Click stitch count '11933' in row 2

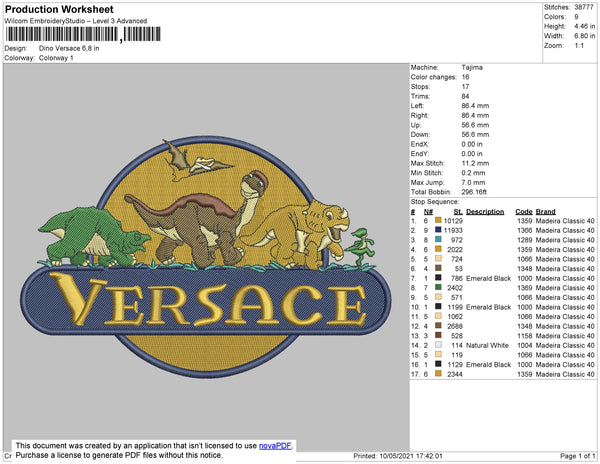453,230
